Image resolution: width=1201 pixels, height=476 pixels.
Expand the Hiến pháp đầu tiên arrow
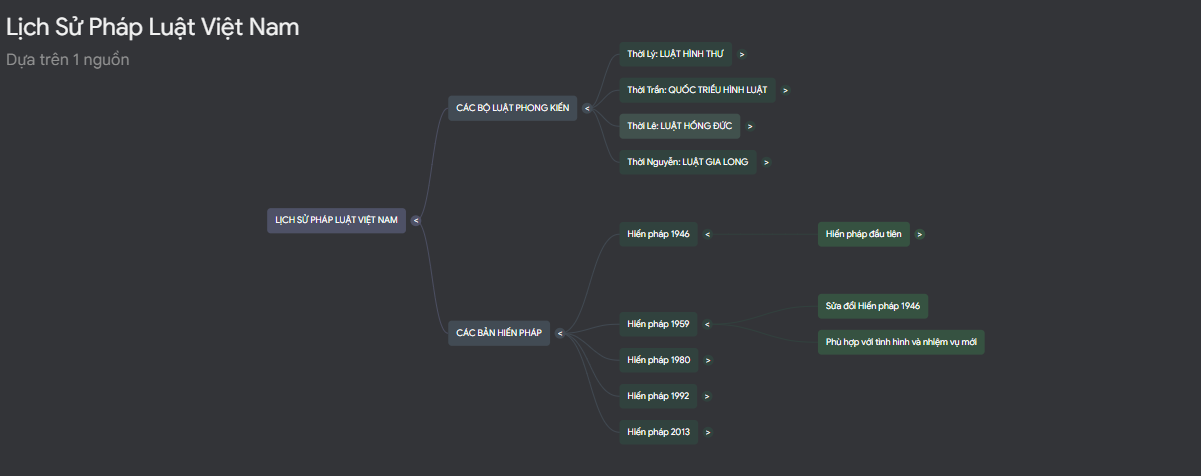[919, 234]
